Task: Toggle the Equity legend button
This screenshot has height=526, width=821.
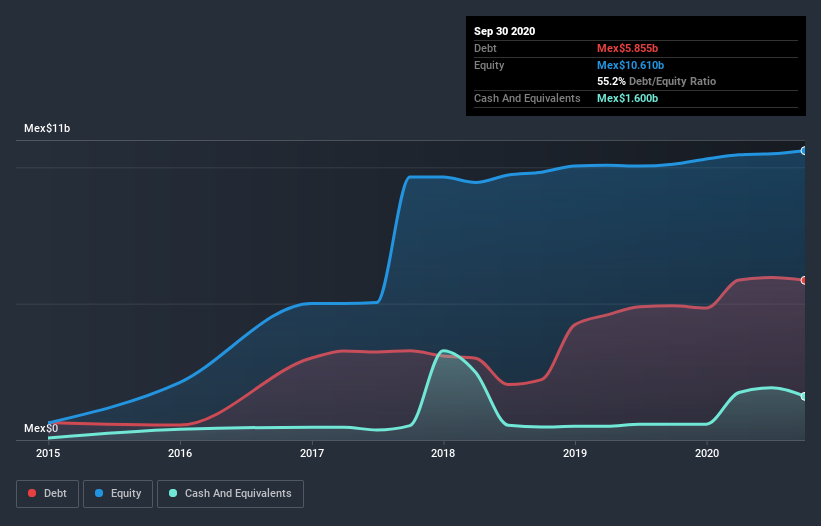Action: [118, 494]
